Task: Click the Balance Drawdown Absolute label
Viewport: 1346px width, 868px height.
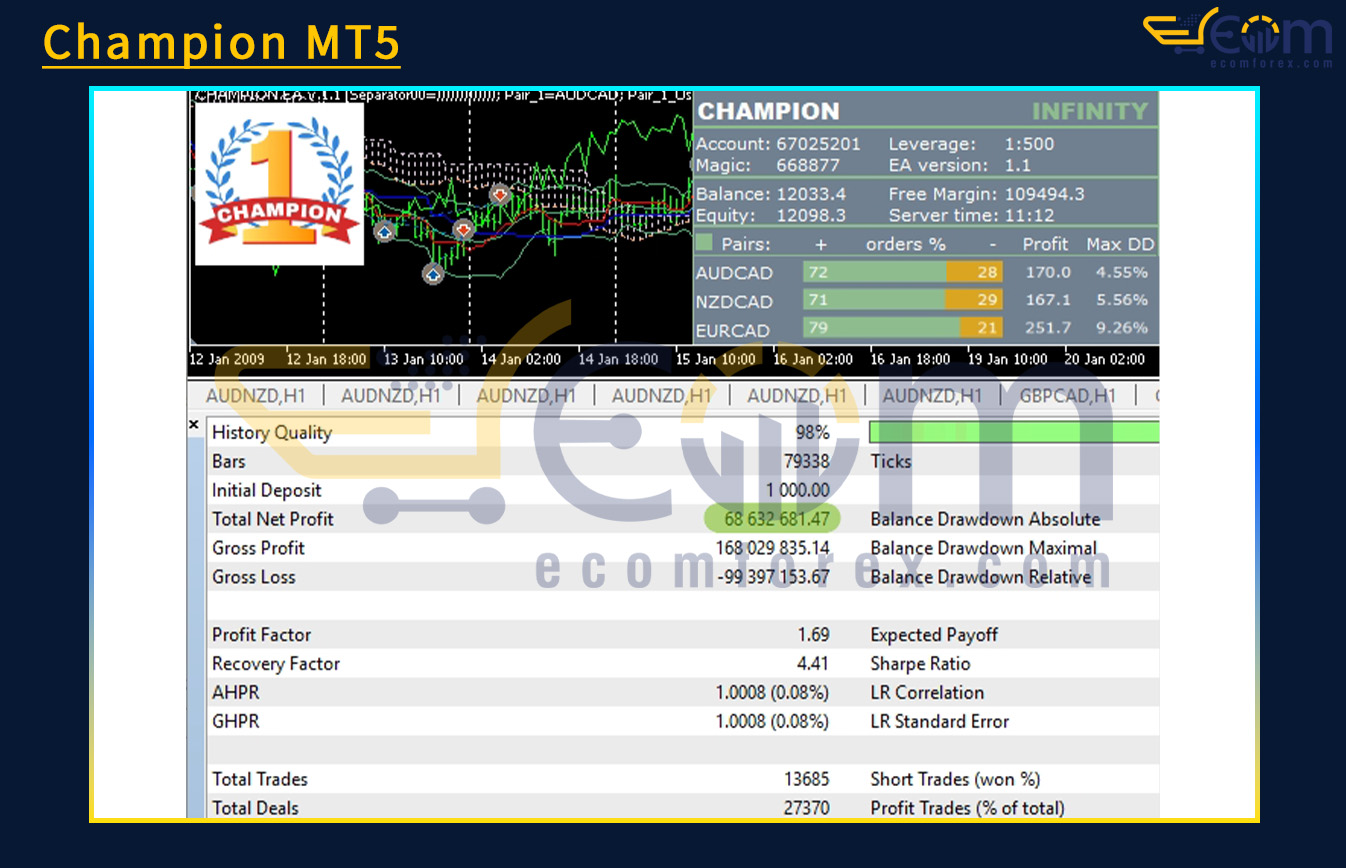Action: pos(985,519)
